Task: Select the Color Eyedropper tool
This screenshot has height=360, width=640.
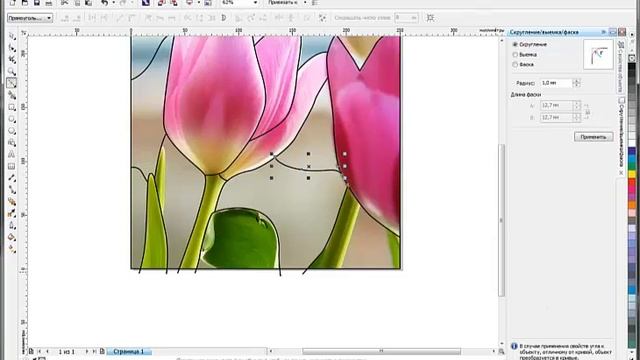Action: [12, 213]
